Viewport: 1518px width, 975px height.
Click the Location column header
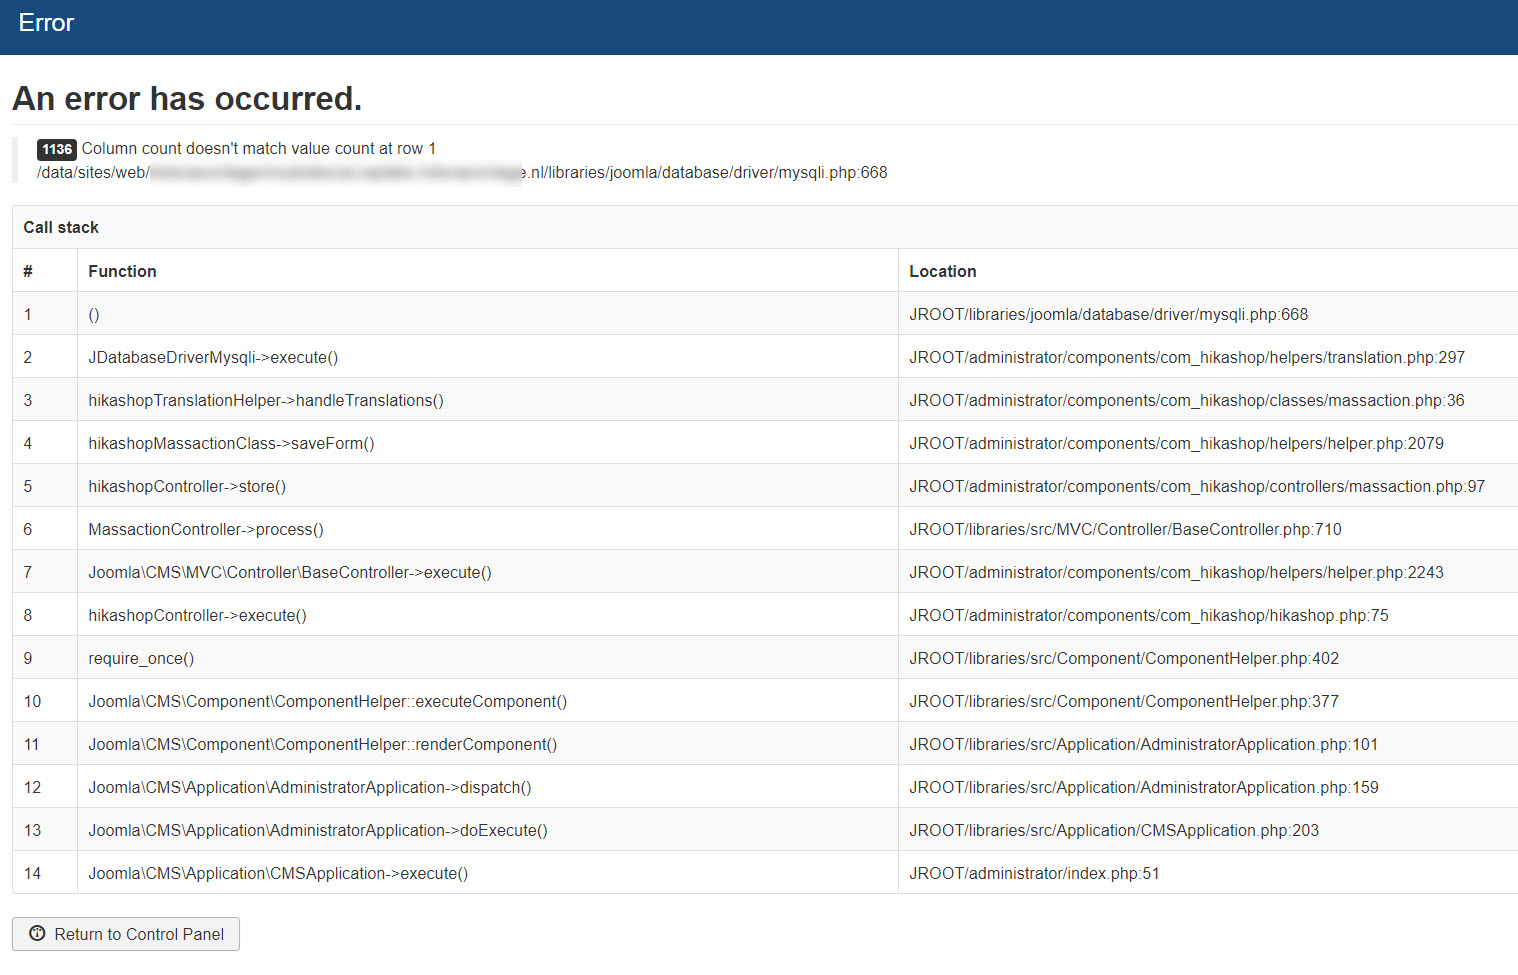[942, 271]
